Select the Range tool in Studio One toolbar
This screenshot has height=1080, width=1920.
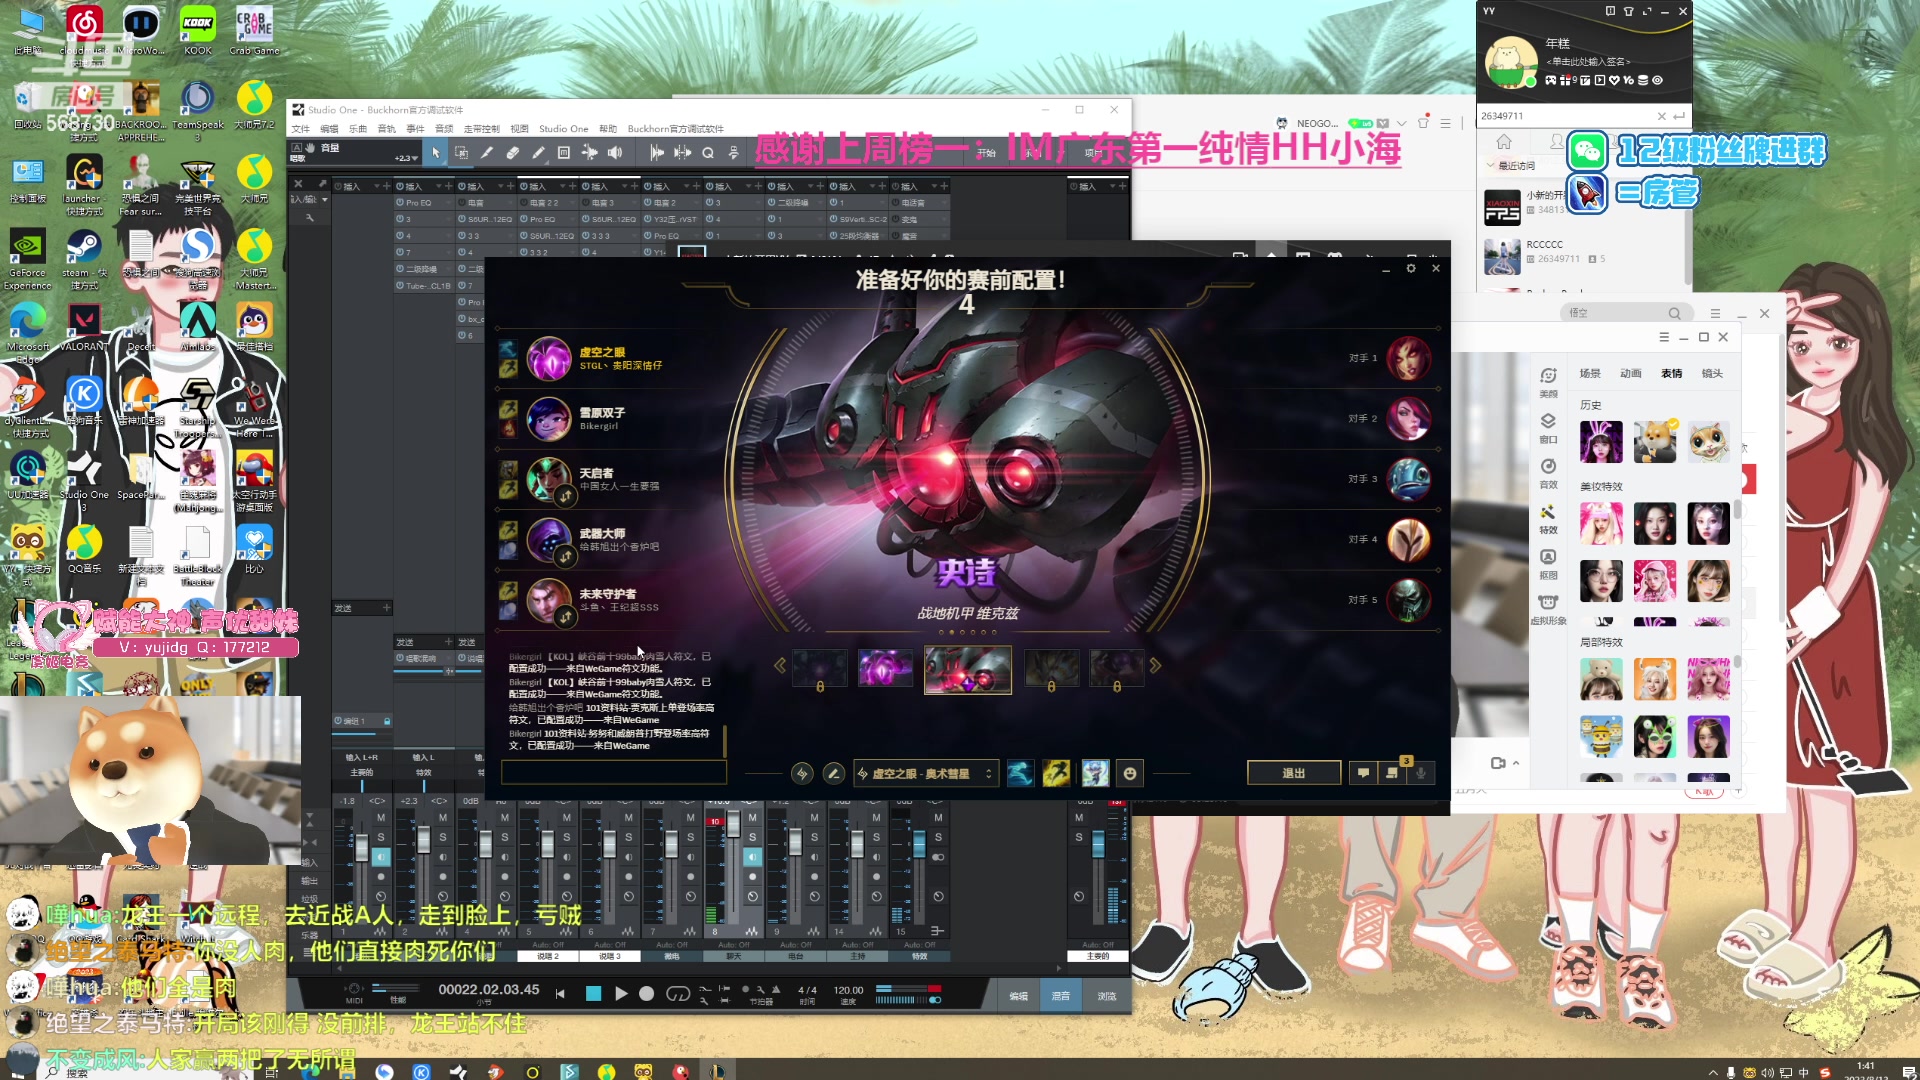click(461, 153)
